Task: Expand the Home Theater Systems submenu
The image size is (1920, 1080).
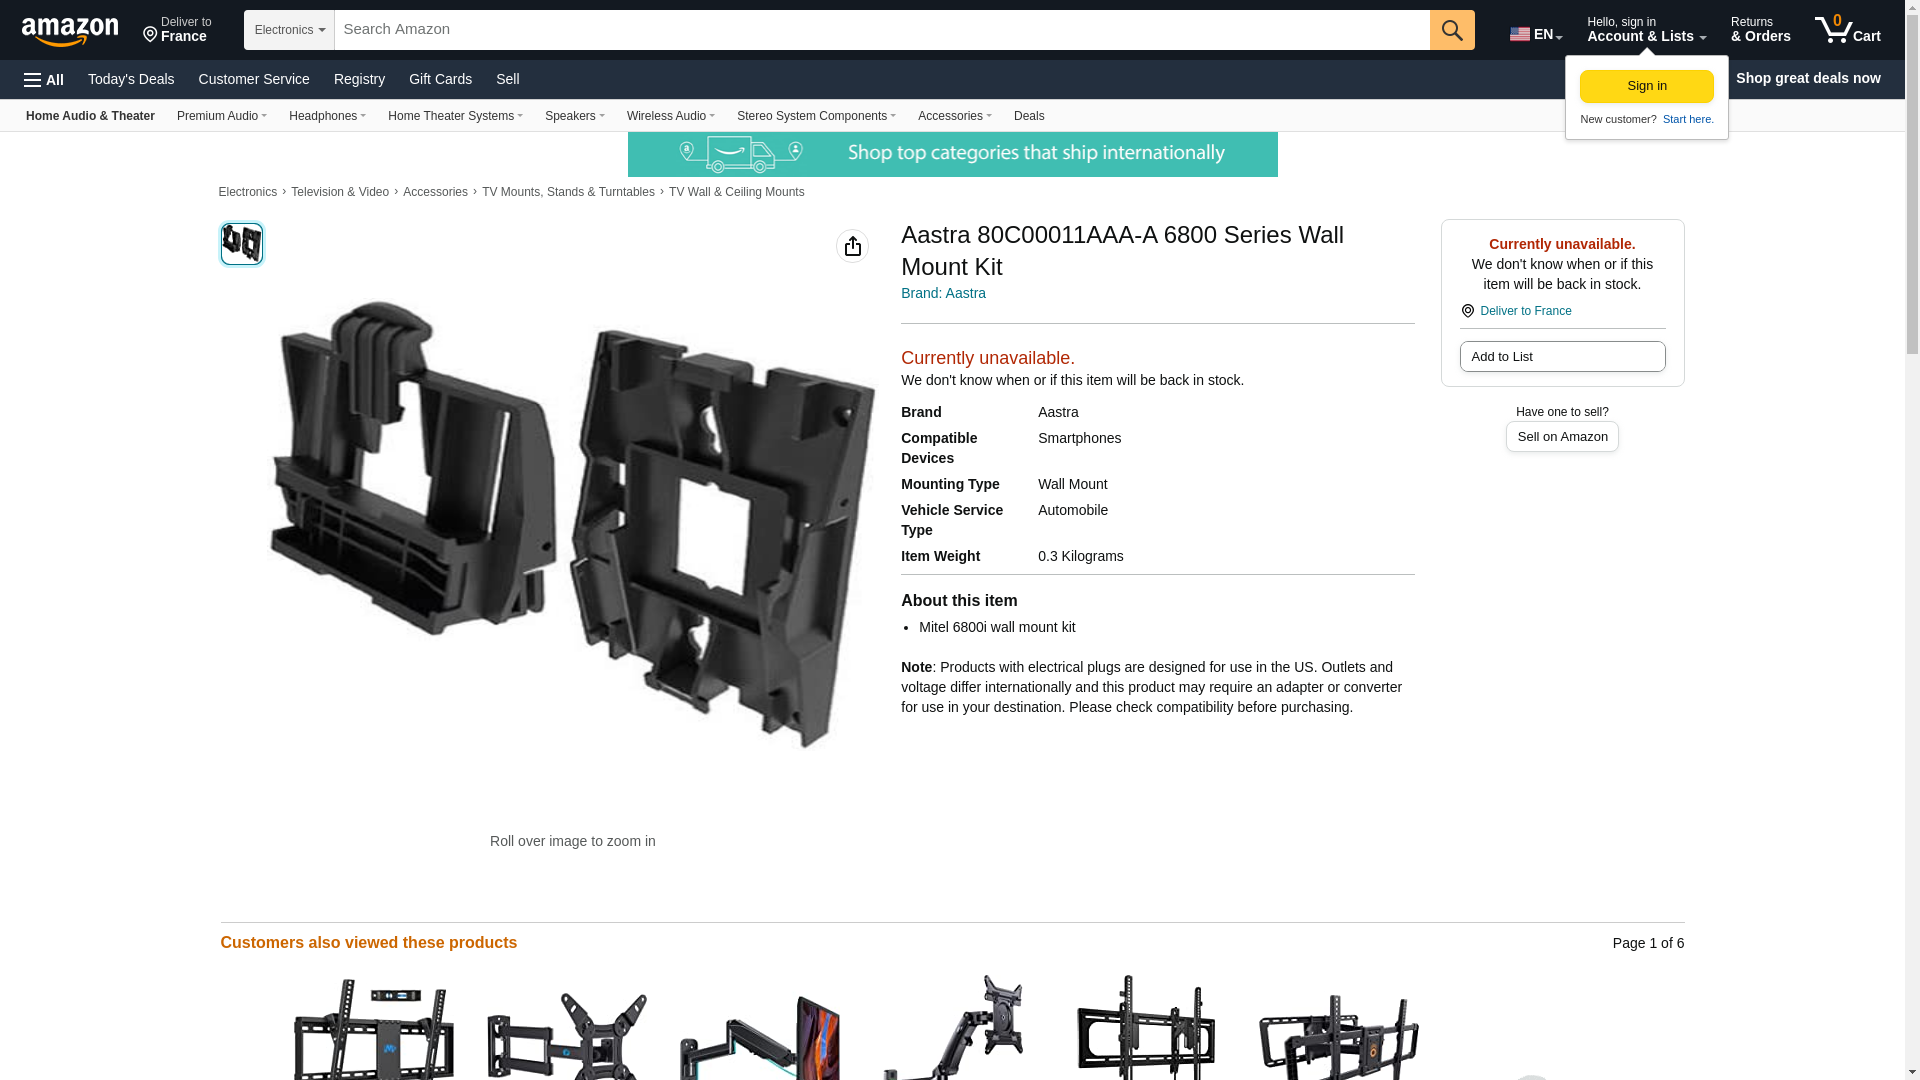Action: click(x=455, y=116)
